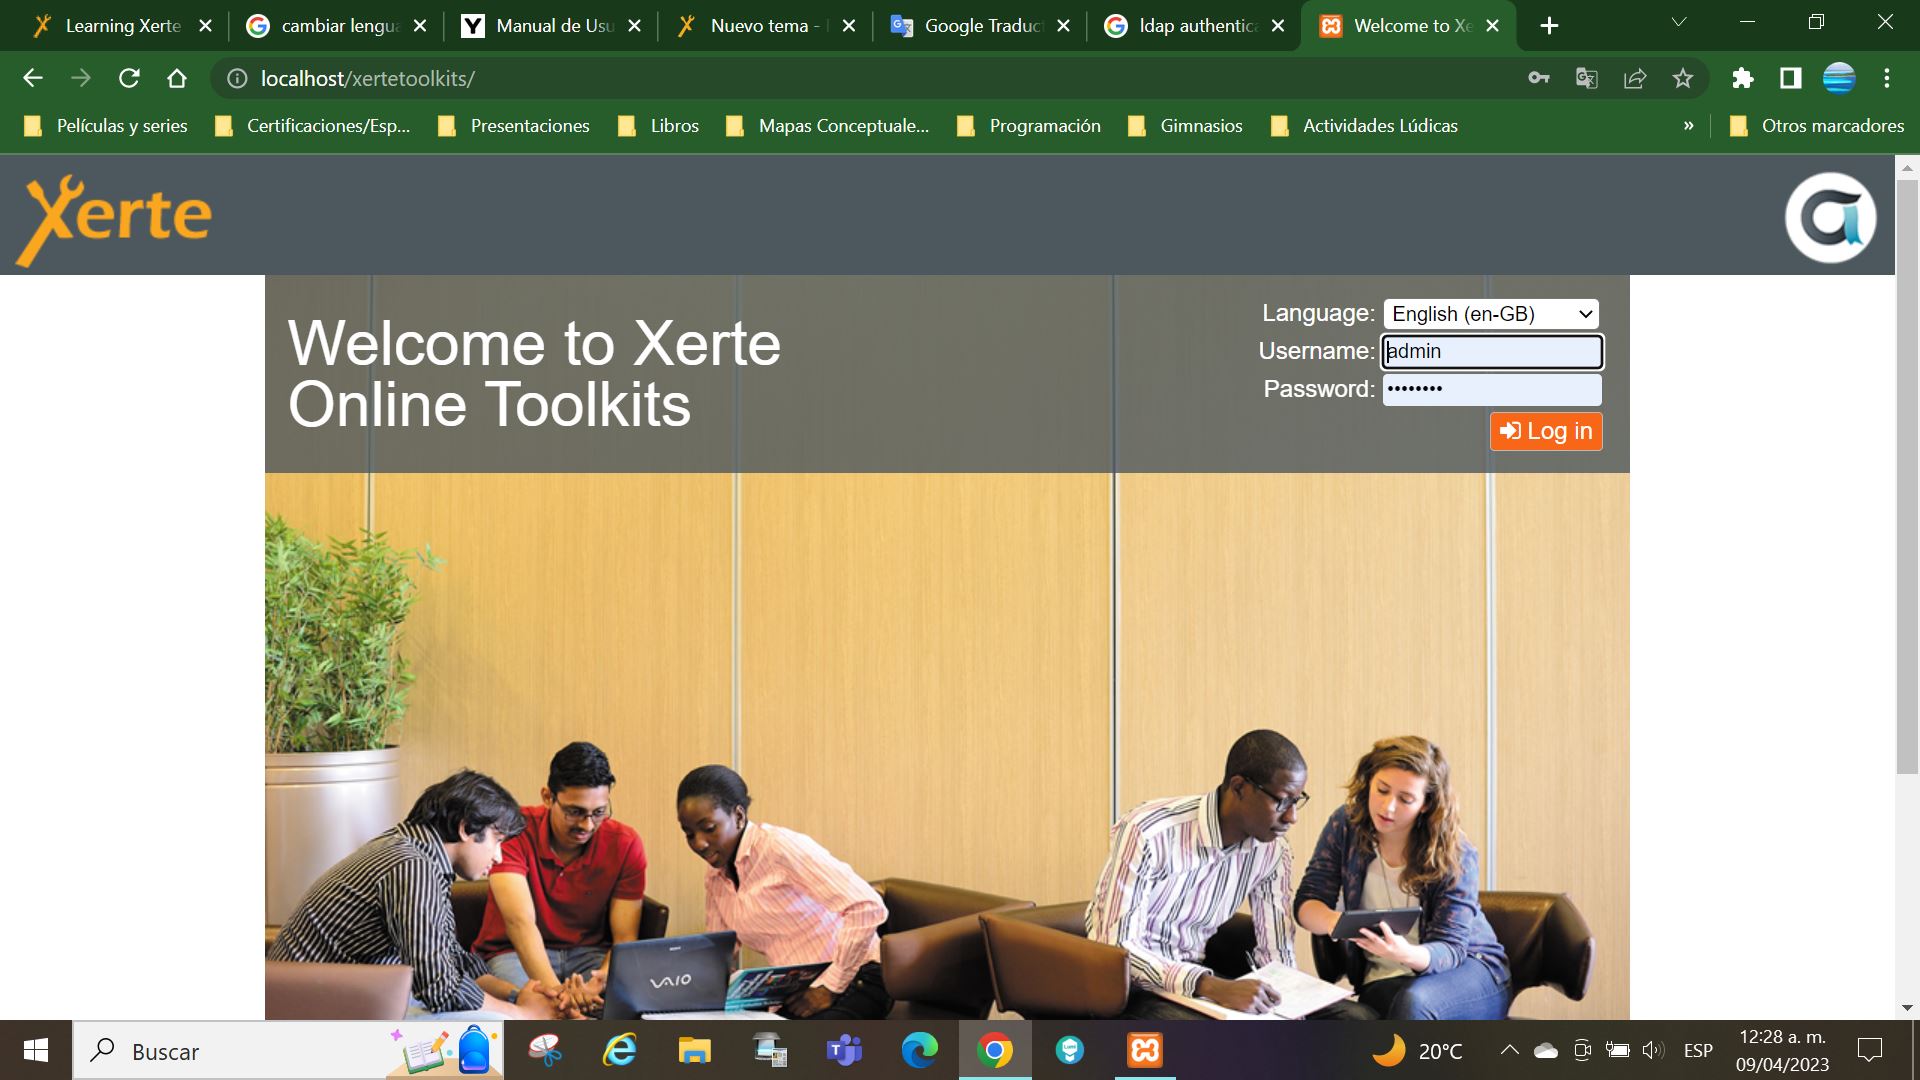The image size is (1920, 1080).
Task: Open the taskbar clock showing 12:28 a. m.
Action: (x=1783, y=1051)
